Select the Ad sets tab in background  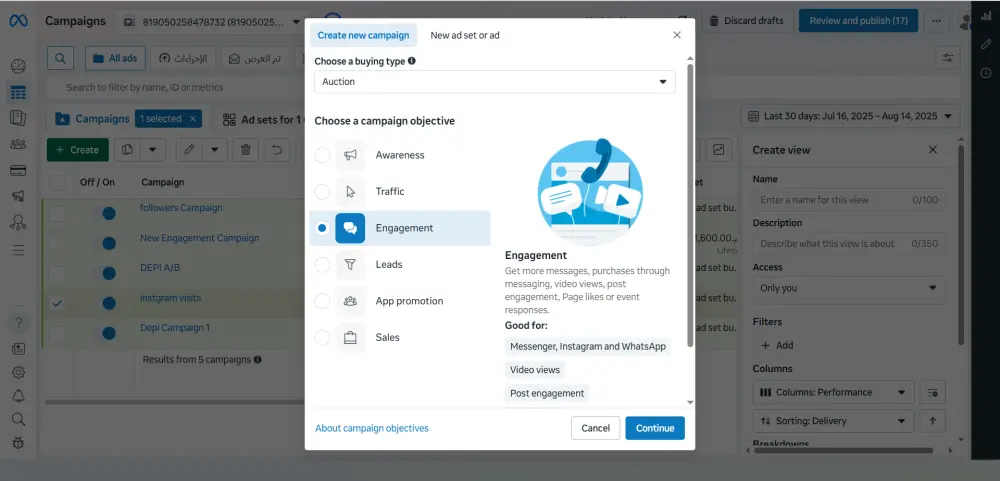point(263,119)
